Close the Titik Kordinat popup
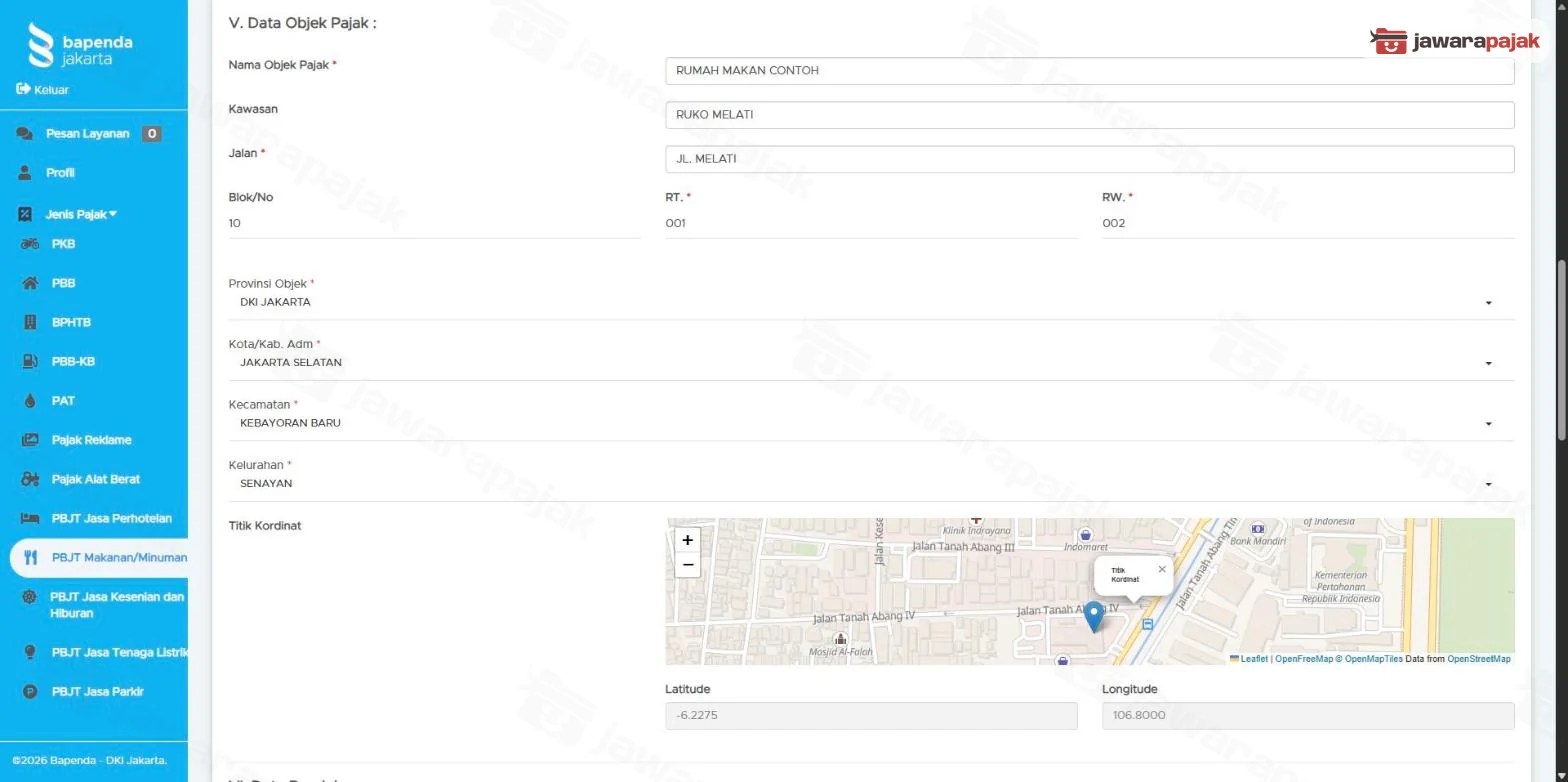Viewport: 1568px width, 782px height. pyautogui.click(x=1161, y=569)
